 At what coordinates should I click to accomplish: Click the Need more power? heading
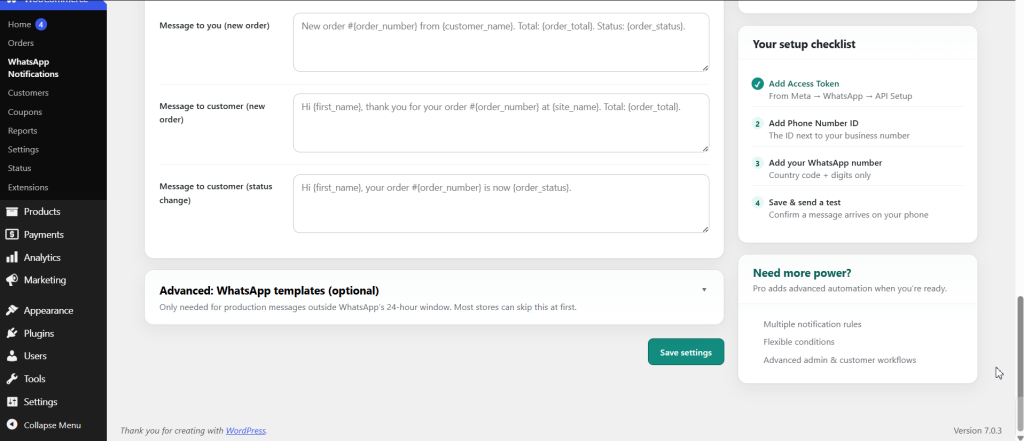pos(802,273)
